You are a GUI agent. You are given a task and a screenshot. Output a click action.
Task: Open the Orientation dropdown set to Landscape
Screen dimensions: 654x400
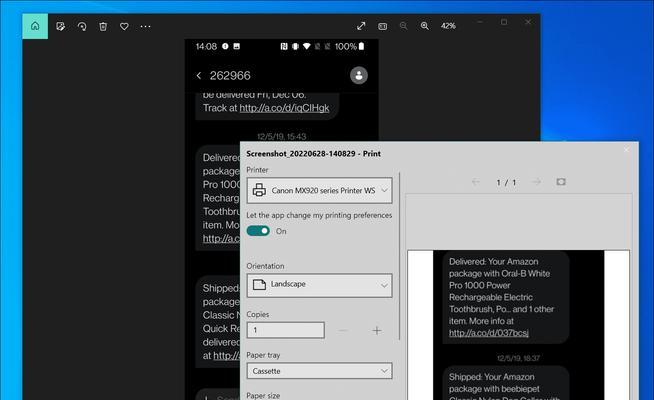(319, 285)
